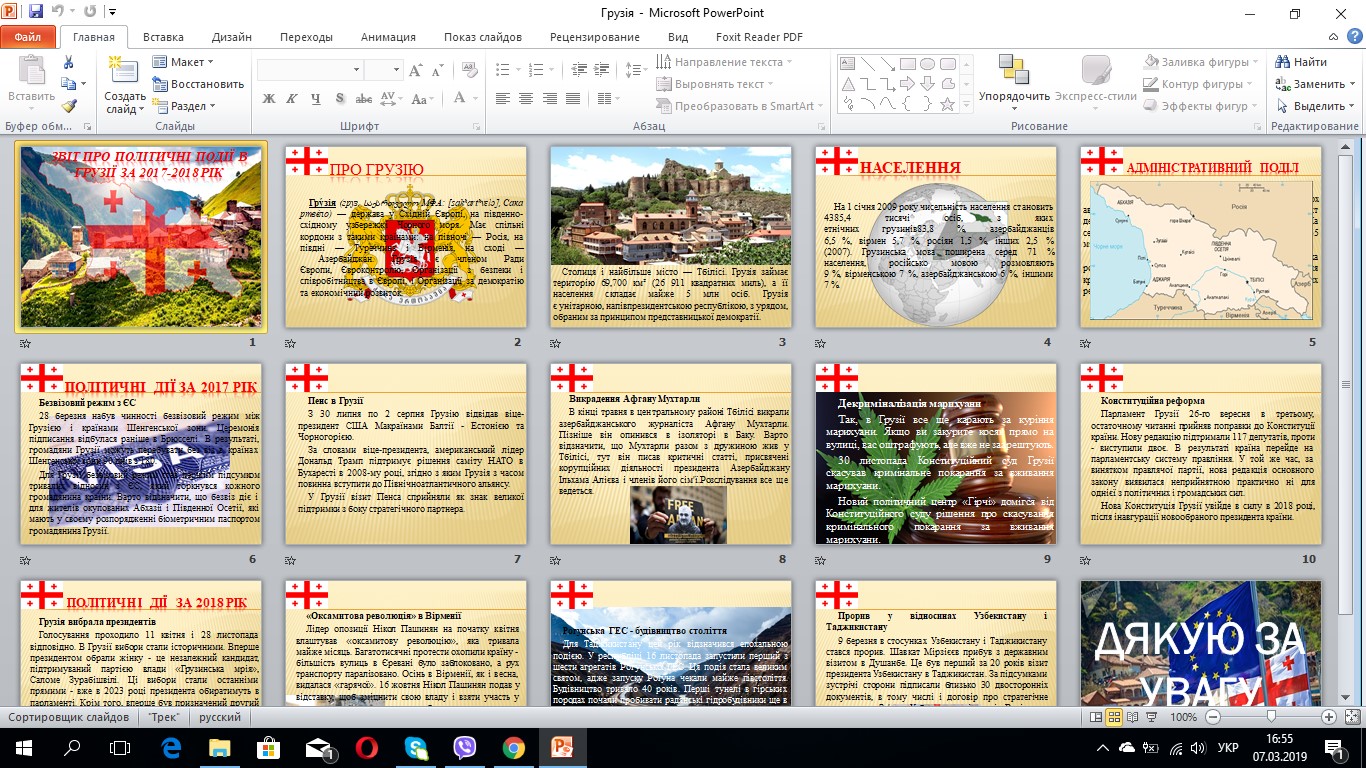Increase font size with larger A icon
The width and height of the screenshot is (1366, 768).
point(418,70)
